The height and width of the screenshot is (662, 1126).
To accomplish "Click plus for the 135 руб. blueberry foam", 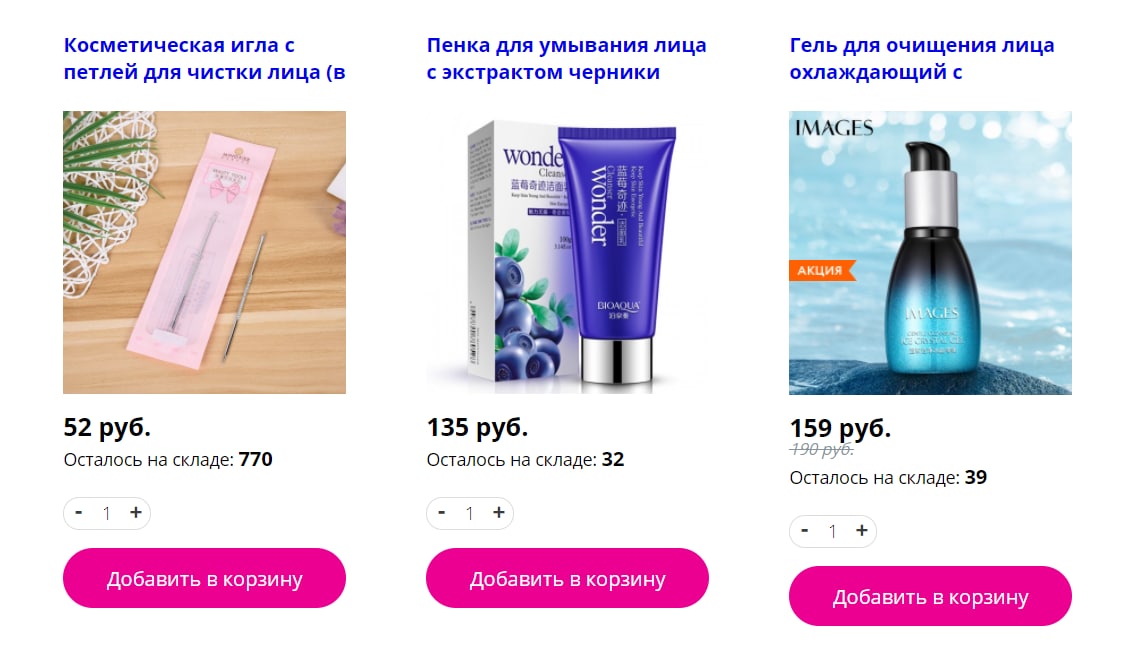I will coord(498,513).
